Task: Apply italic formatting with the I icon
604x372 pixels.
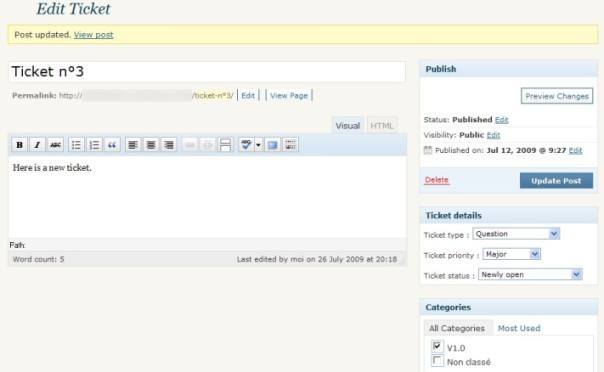Action: click(37, 145)
